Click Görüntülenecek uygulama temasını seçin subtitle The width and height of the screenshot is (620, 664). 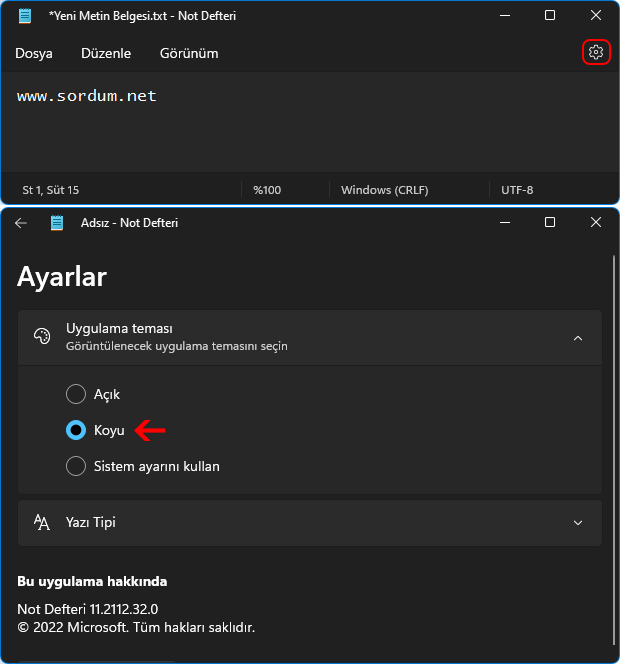click(177, 346)
